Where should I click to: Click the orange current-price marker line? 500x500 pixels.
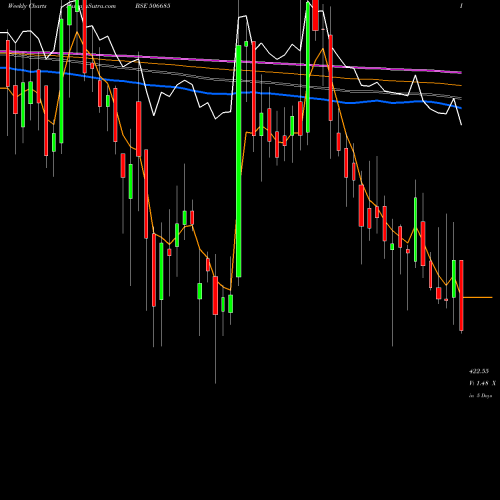coord(478,297)
